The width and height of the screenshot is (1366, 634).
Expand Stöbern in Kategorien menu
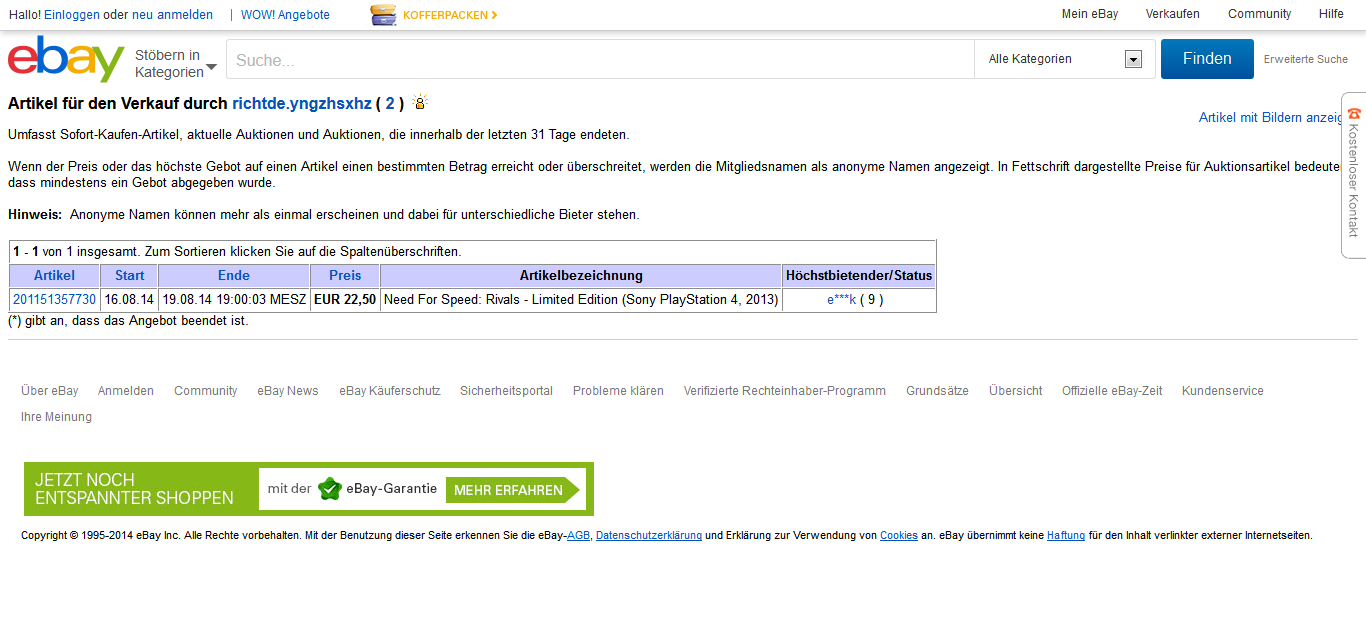[x=176, y=63]
